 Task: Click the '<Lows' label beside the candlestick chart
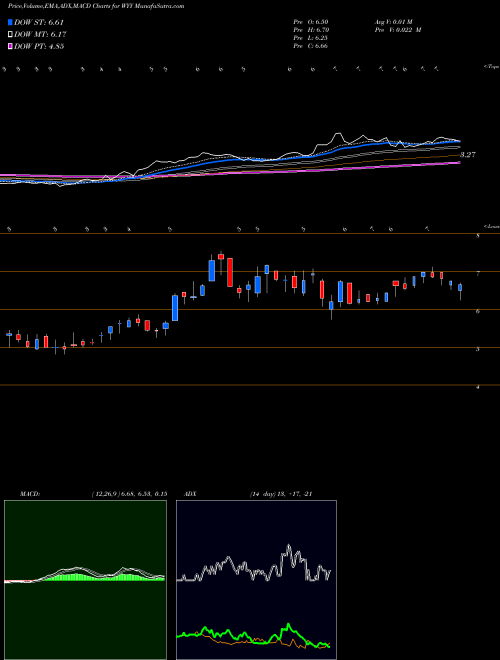[492, 226]
